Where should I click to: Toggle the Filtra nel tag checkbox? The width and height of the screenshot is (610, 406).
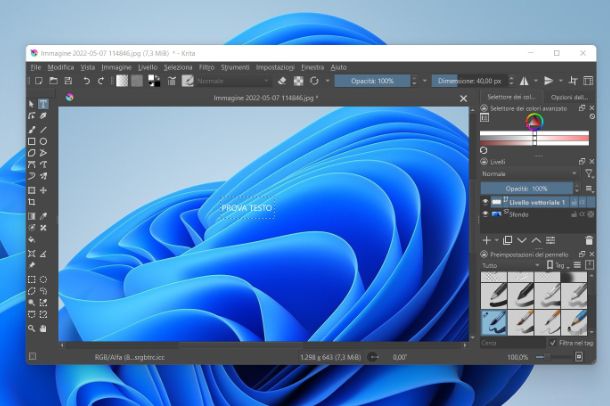(552, 343)
